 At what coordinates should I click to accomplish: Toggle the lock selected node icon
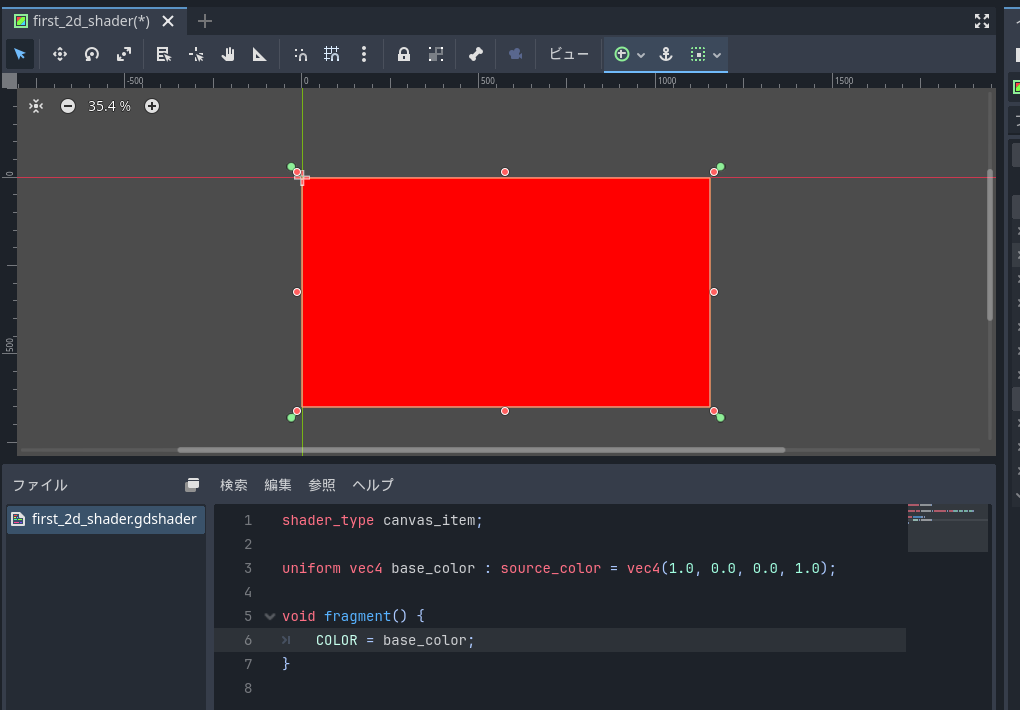point(403,54)
